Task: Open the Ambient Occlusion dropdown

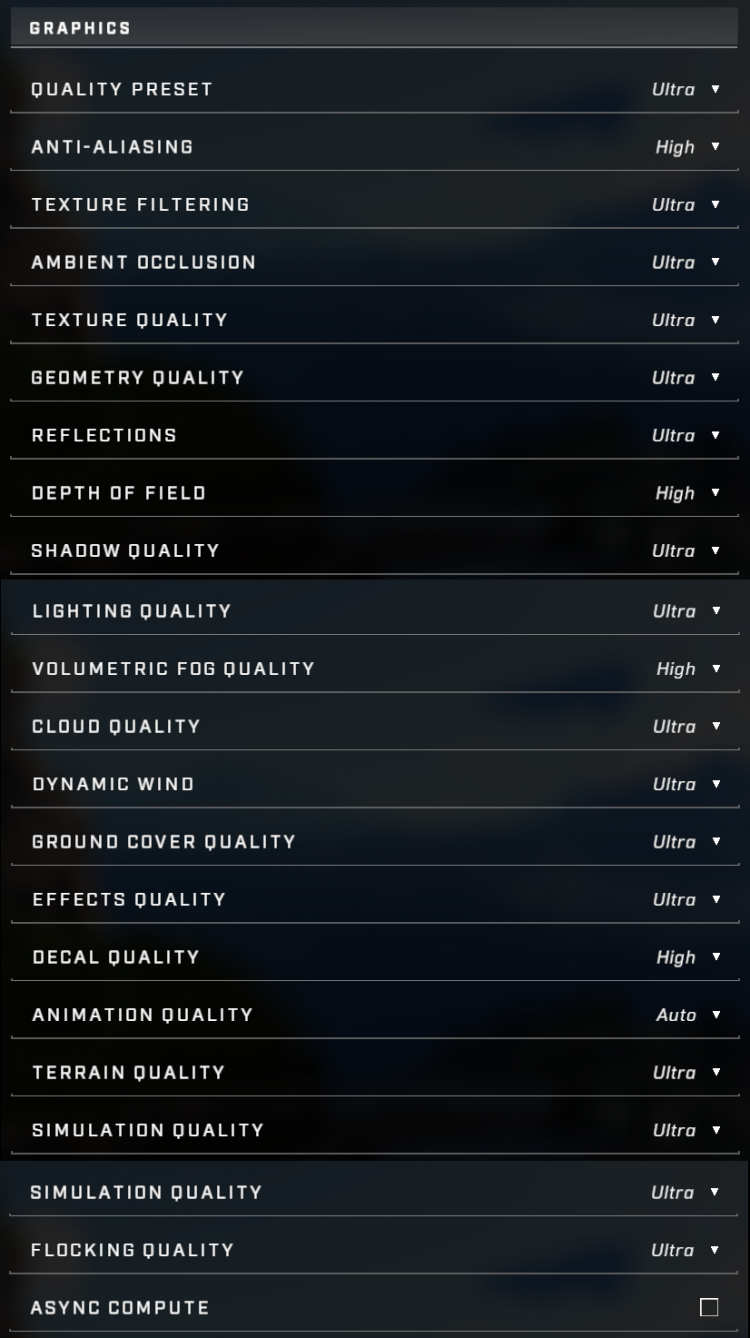Action: click(715, 262)
